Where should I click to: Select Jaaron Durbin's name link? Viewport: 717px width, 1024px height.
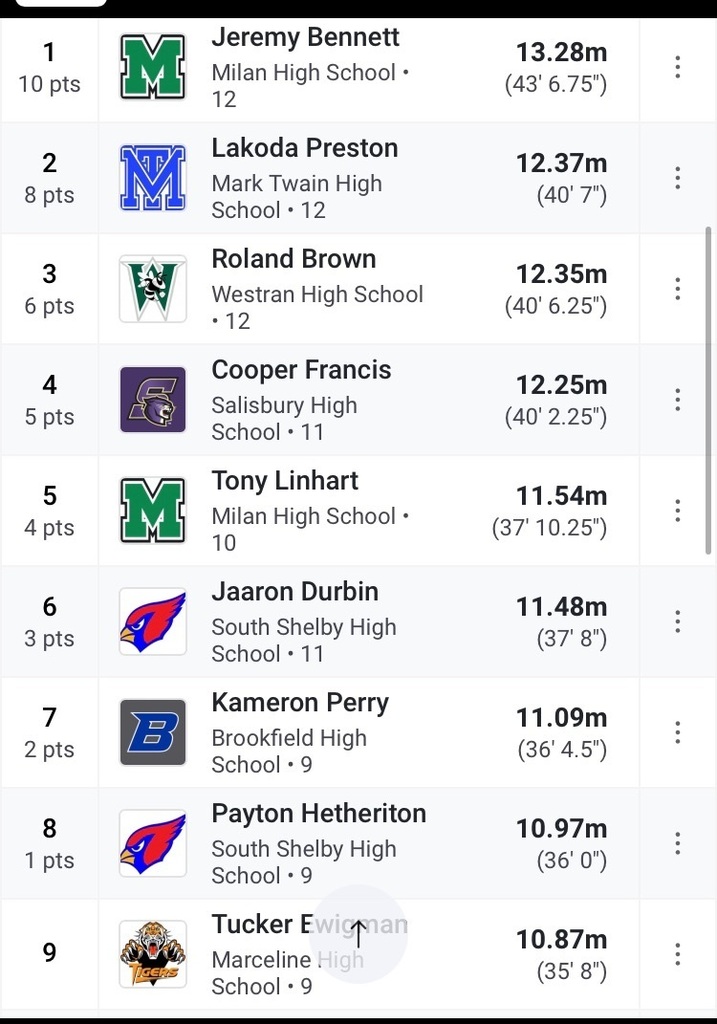coord(295,592)
